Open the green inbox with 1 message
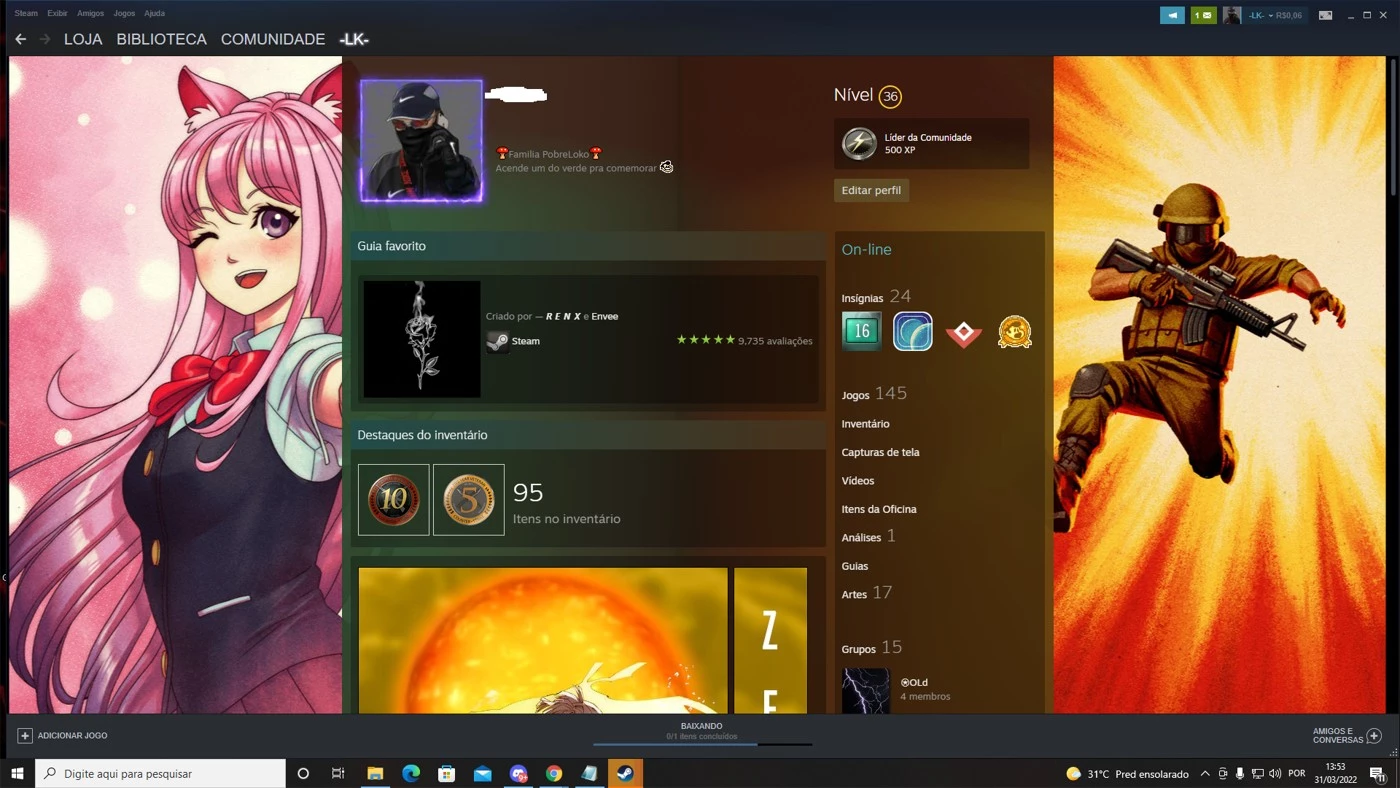1400x788 pixels. tap(1203, 15)
